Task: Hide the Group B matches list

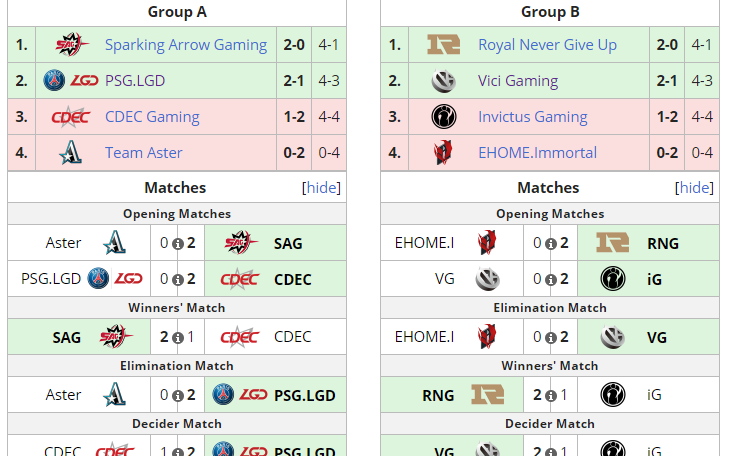Action: coord(694,188)
